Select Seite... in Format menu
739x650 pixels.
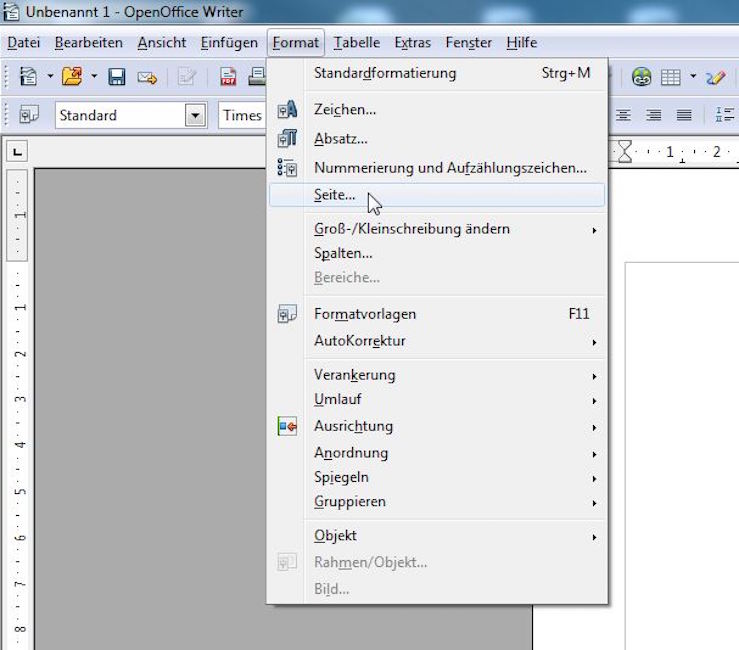pos(437,195)
